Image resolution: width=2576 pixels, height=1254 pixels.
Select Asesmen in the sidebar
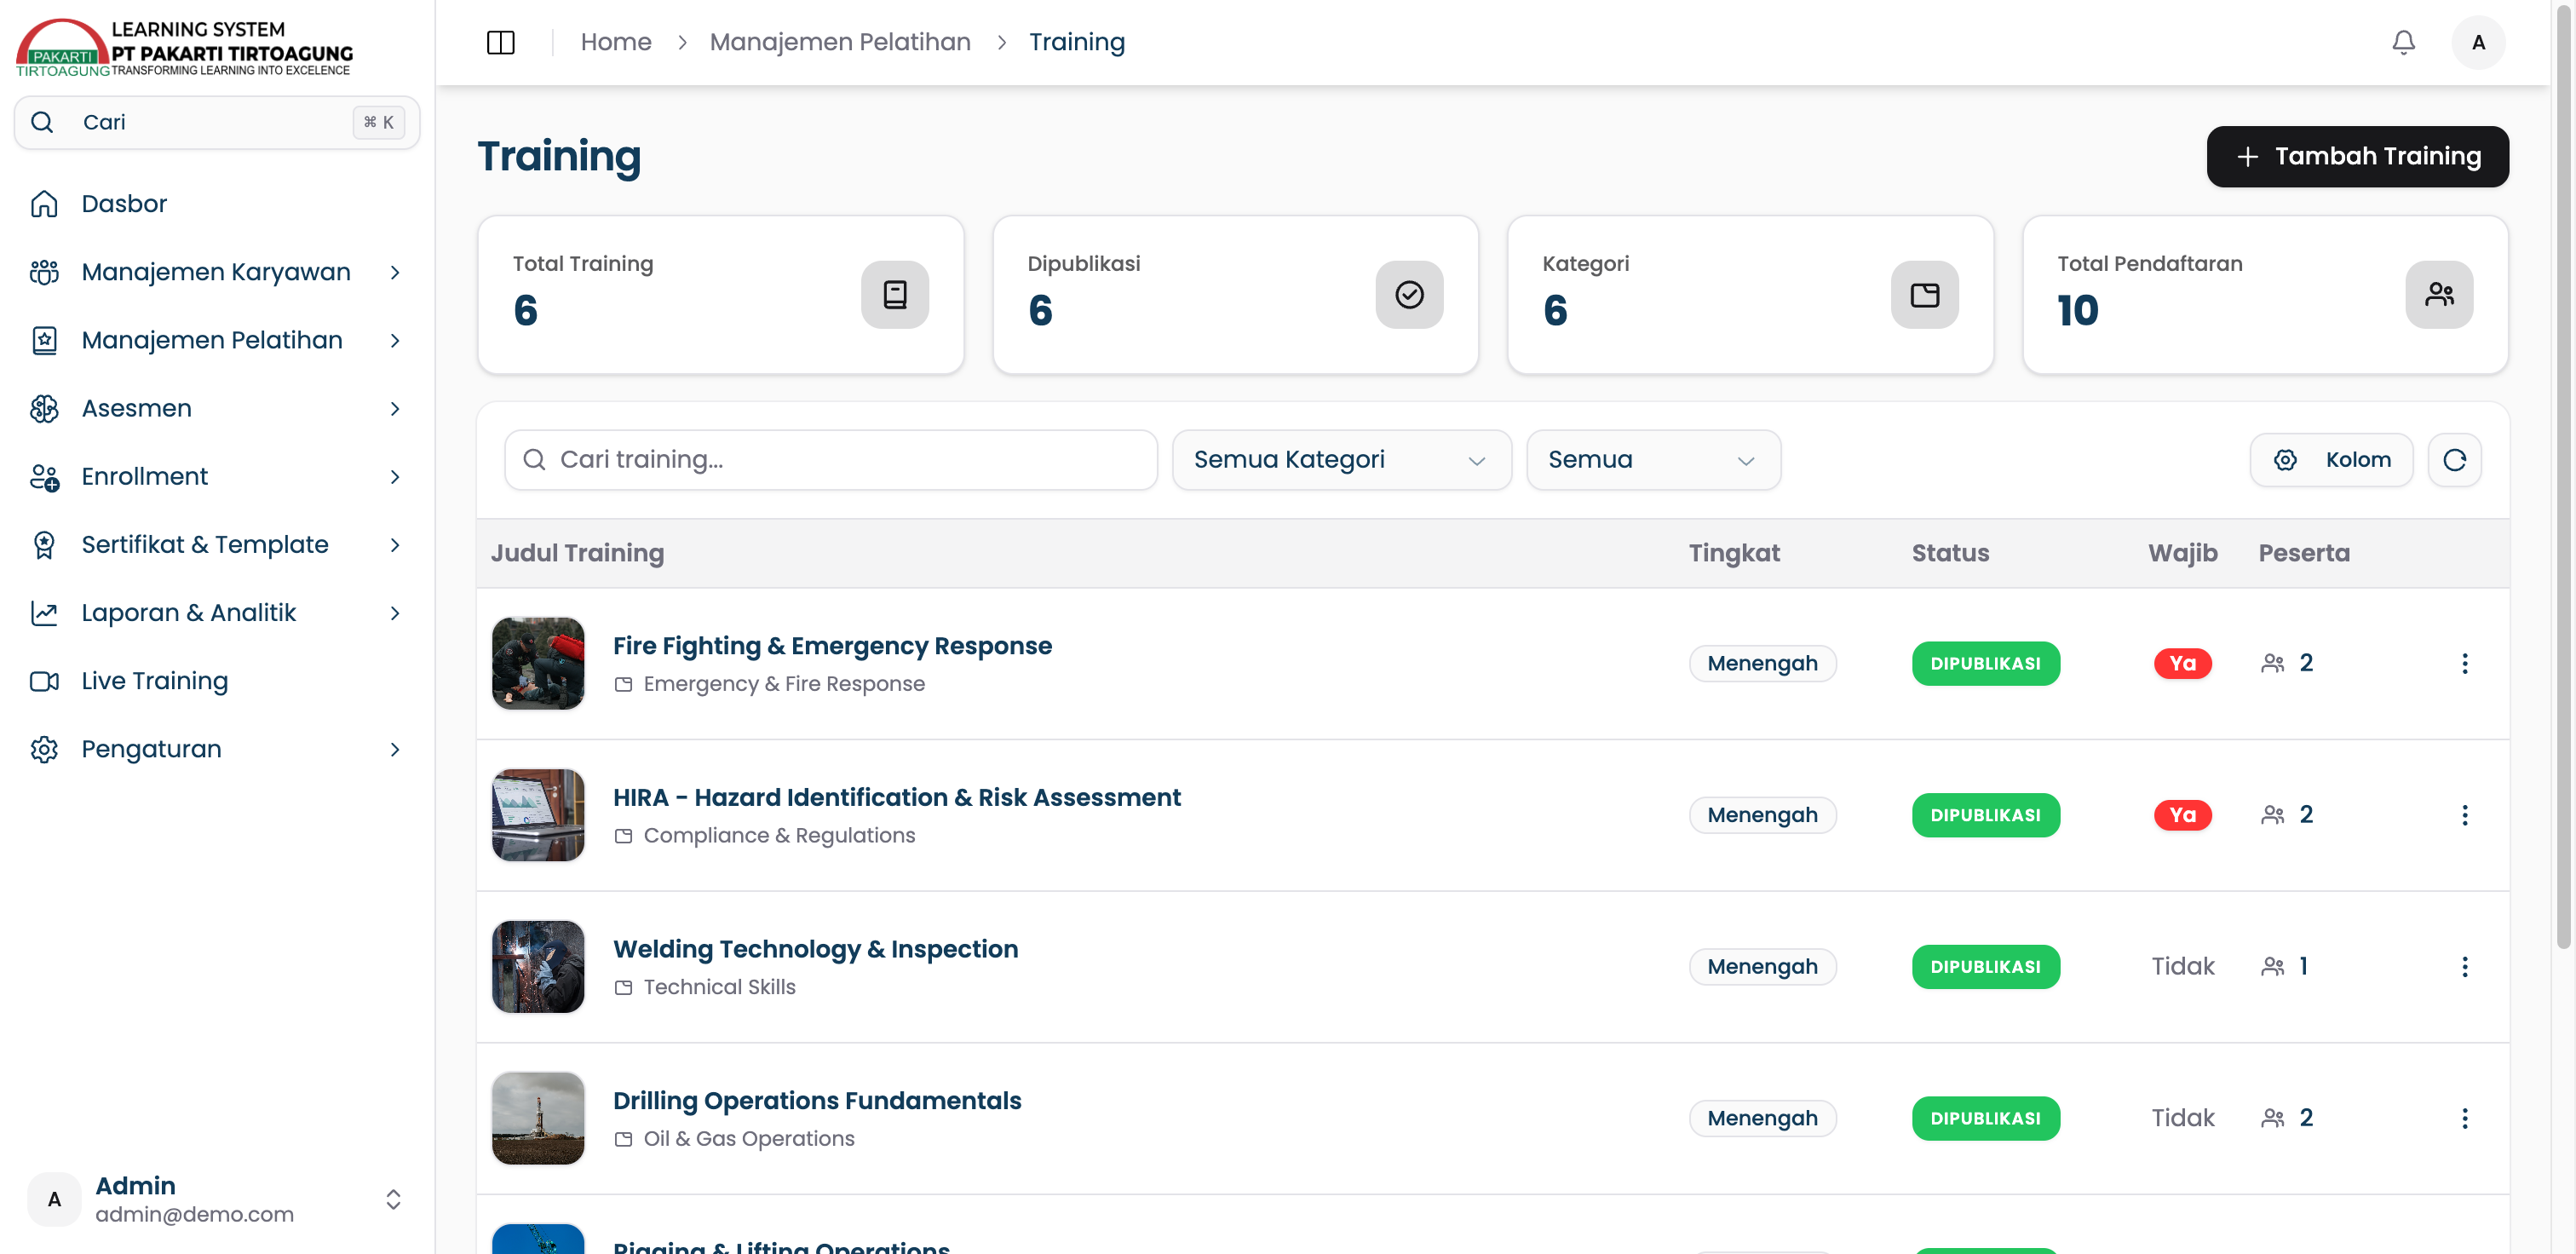pos(217,408)
